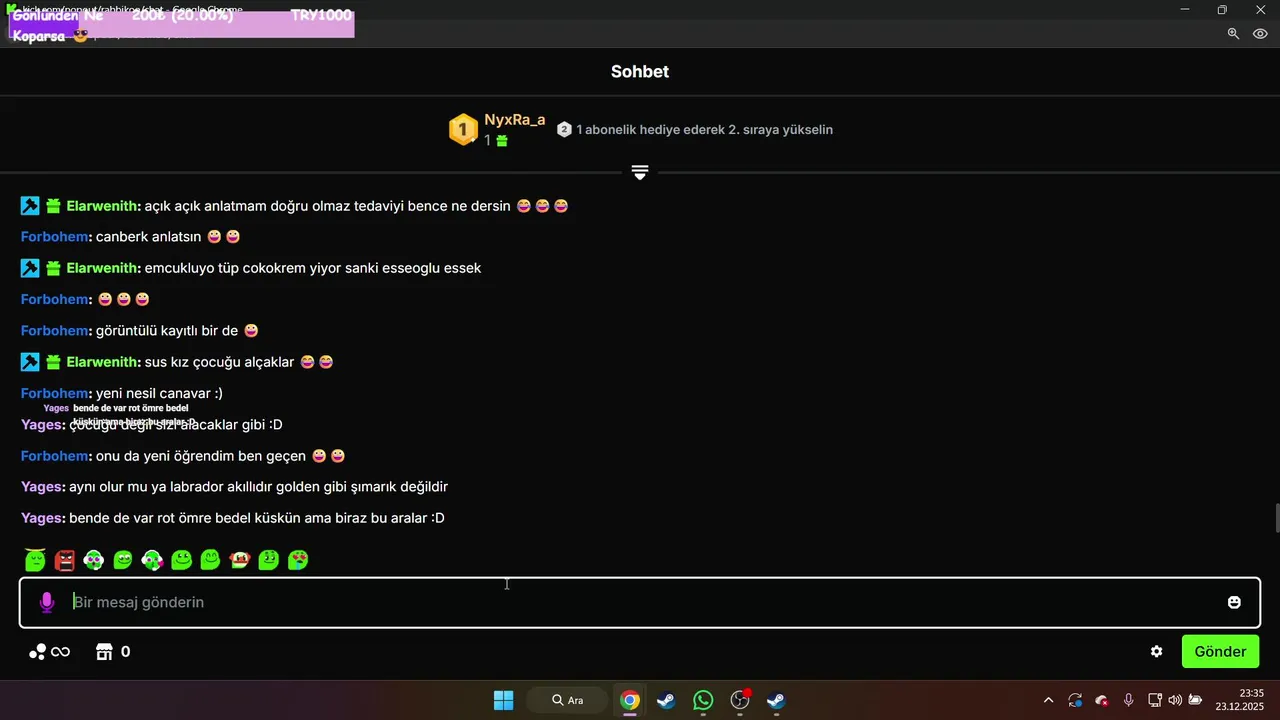Open the clock showing 23:35

click(1241, 699)
